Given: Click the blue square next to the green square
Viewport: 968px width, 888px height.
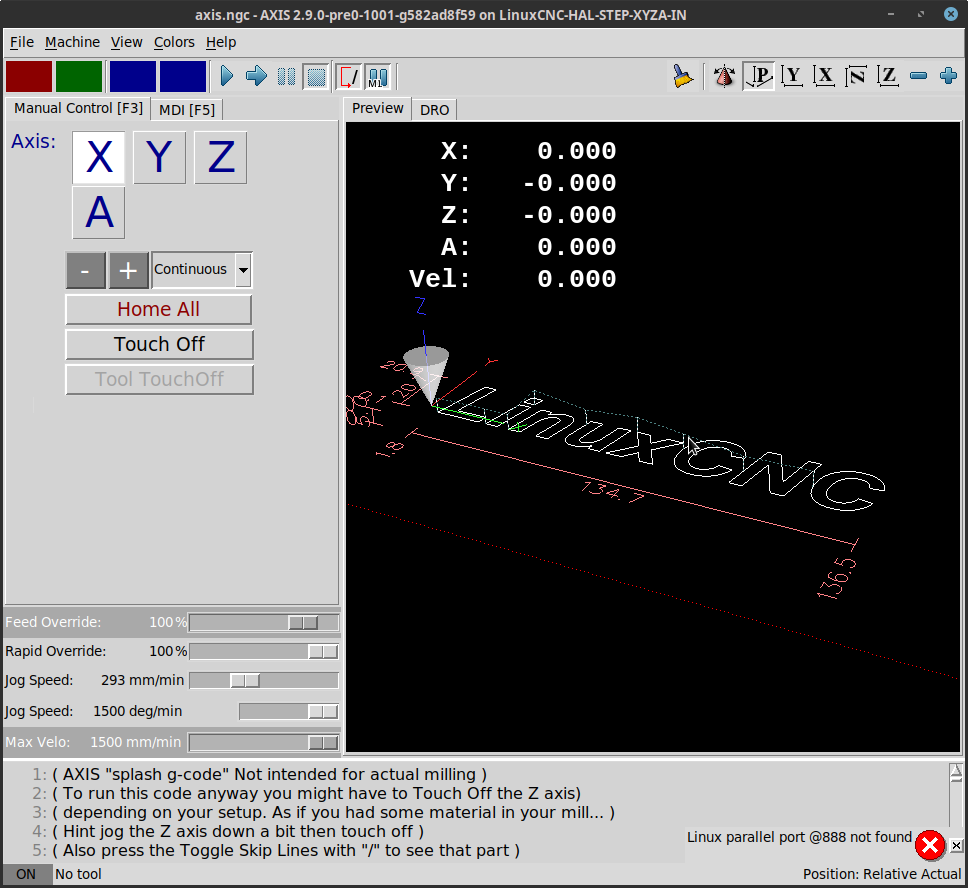Looking at the screenshot, I should (133, 77).
